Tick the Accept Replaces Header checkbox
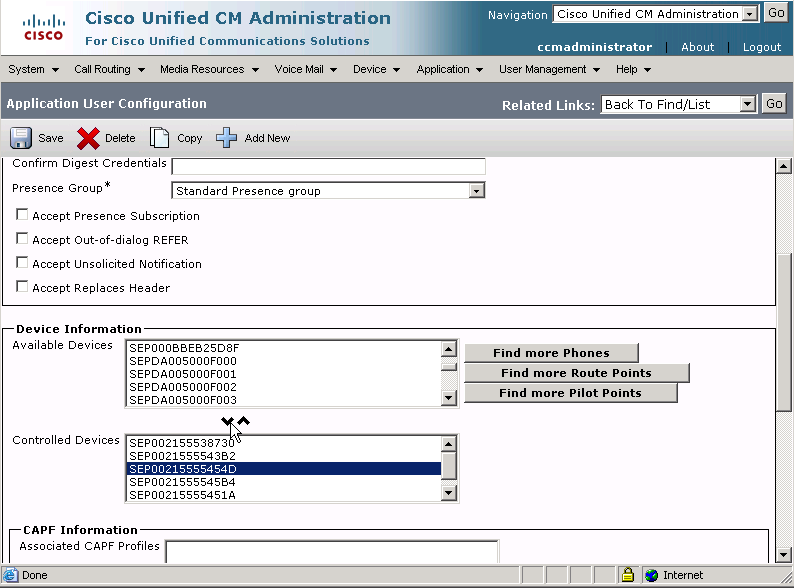794x588 pixels. point(22,287)
